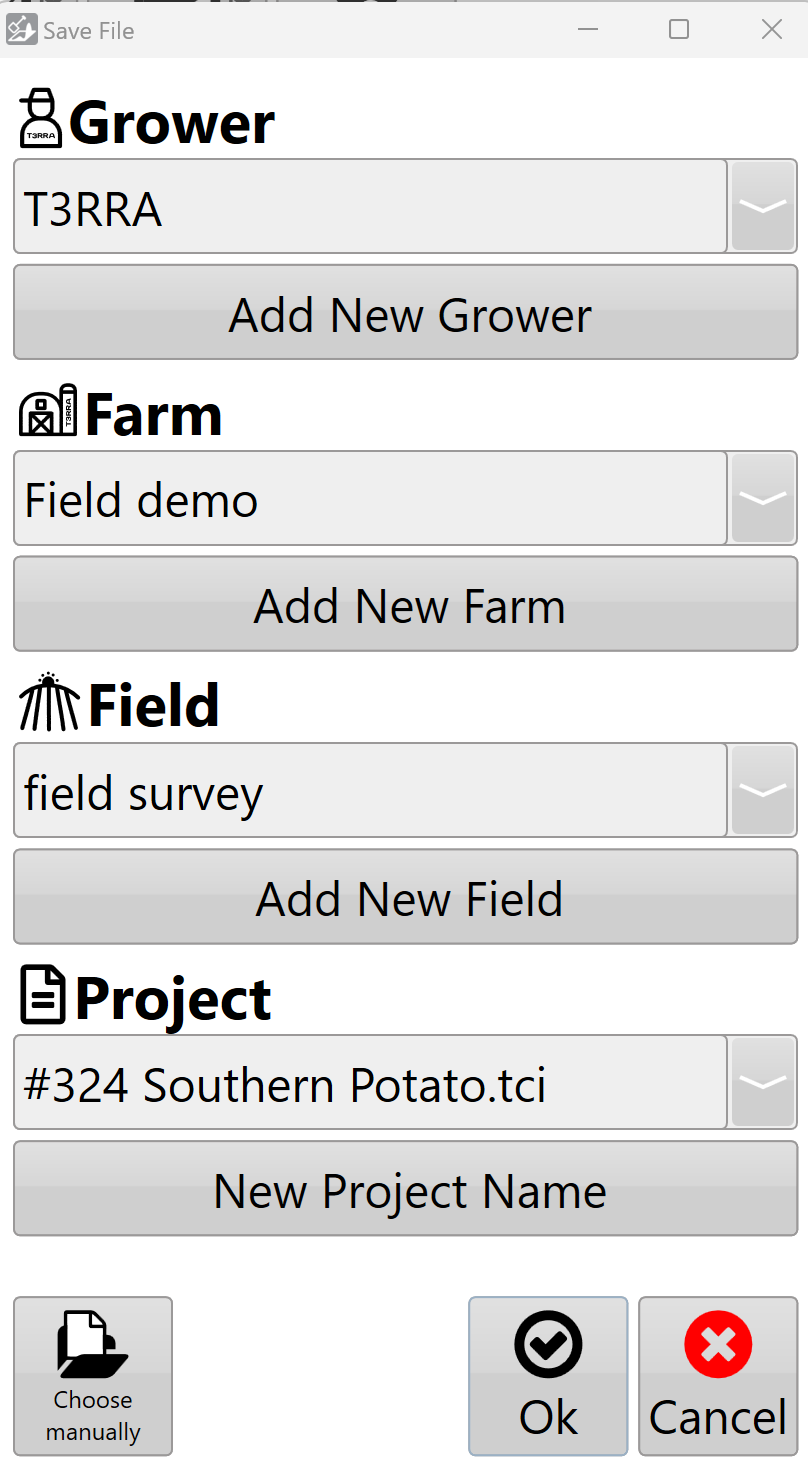
Task: Click the crop rows Field icon
Action: (x=49, y=702)
